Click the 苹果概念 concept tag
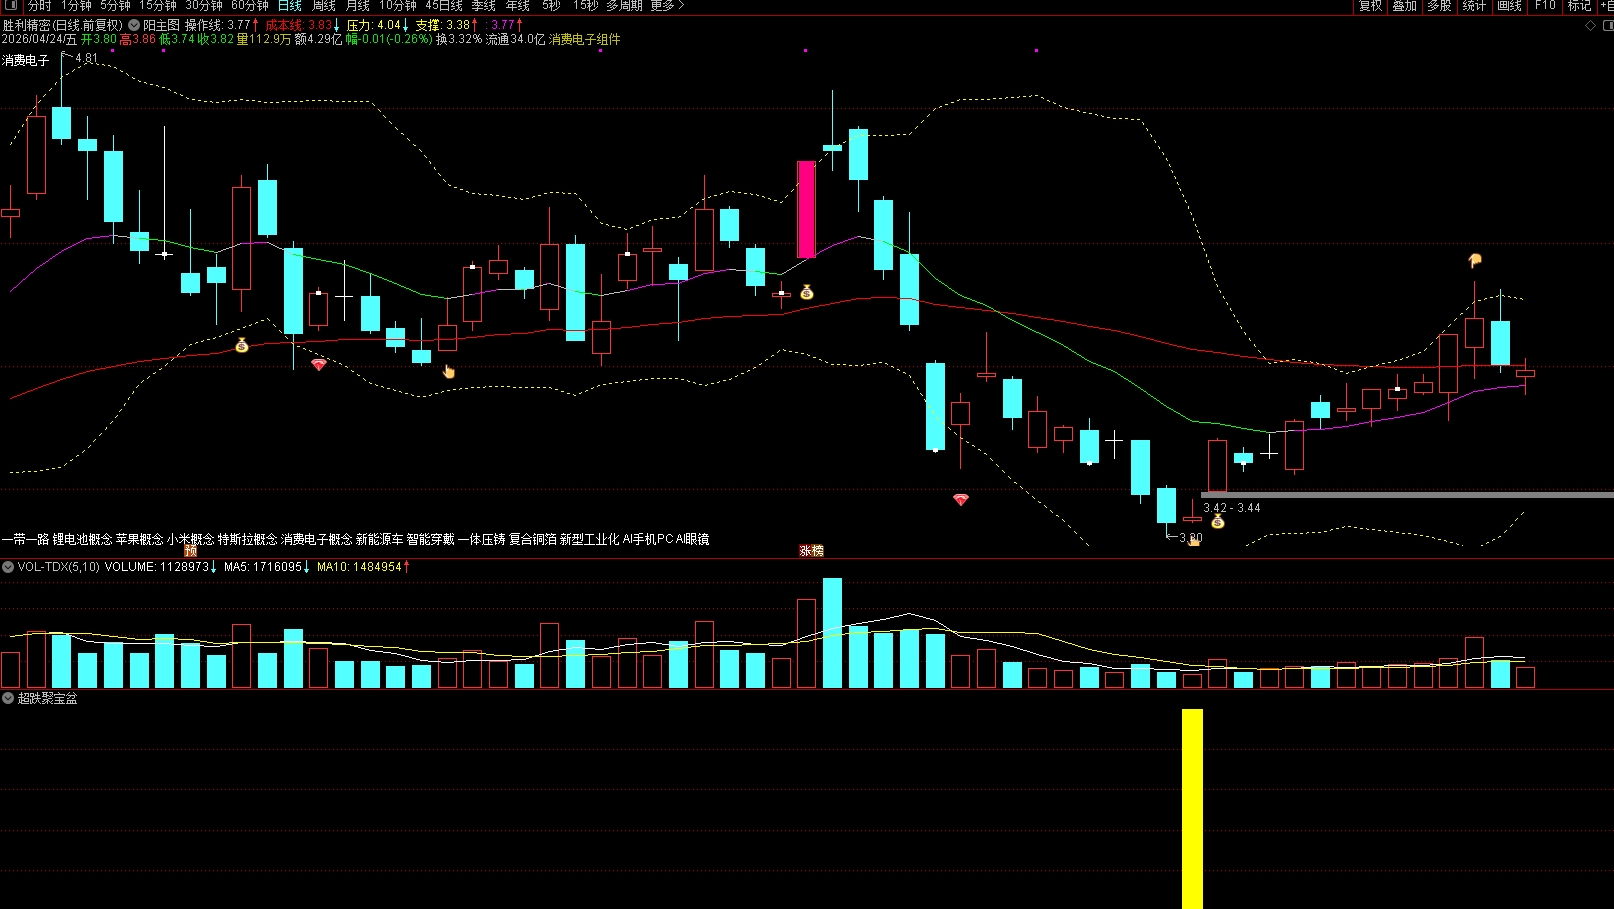 [139, 539]
